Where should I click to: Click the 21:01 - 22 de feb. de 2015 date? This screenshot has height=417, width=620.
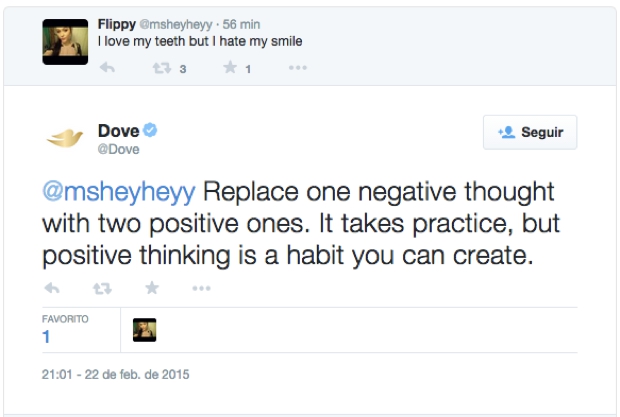coord(115,376)
